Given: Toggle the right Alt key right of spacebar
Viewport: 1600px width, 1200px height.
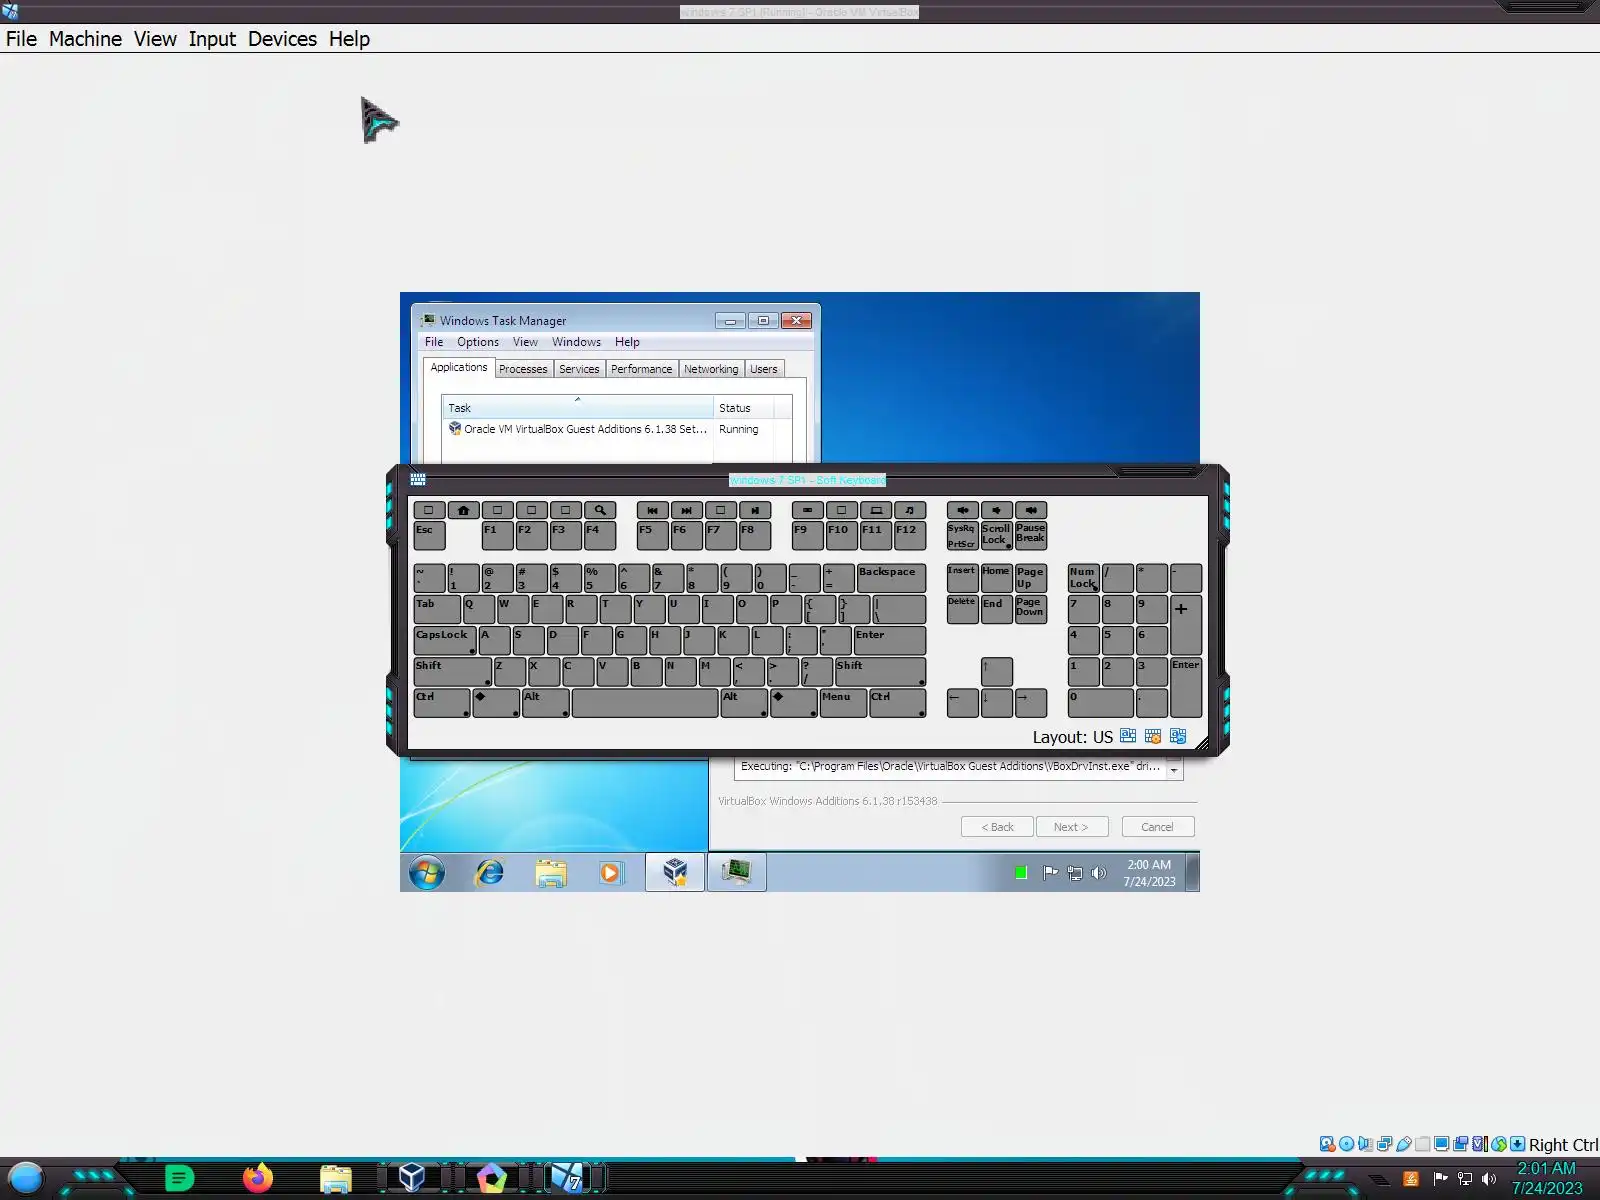Looking at the screenshot, I should click(x=745, y=703).
